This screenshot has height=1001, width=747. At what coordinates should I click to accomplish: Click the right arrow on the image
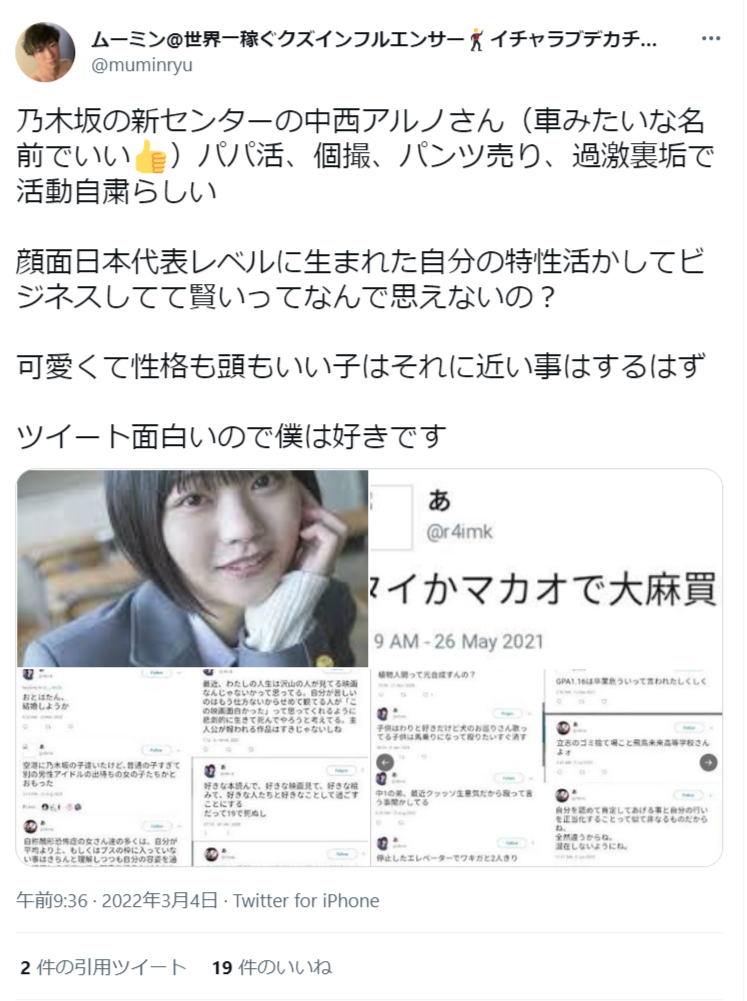pyautogui.click(x=709, y=762)
